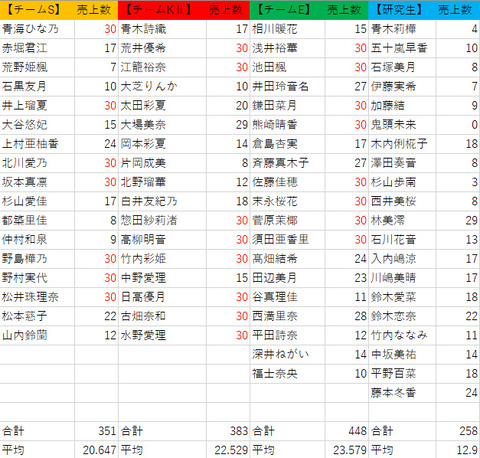Click sales value 22 next to 松本慈子

[110, 316]
